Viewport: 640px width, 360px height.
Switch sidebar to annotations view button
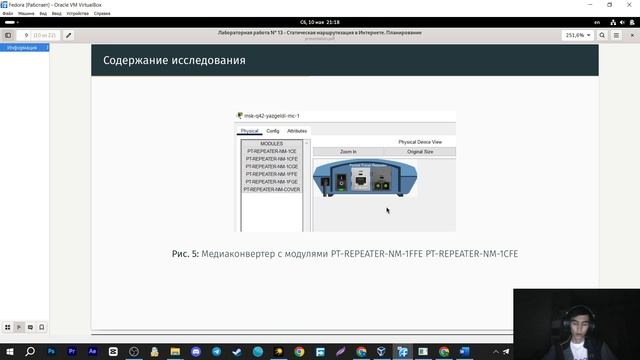[30, 327]
